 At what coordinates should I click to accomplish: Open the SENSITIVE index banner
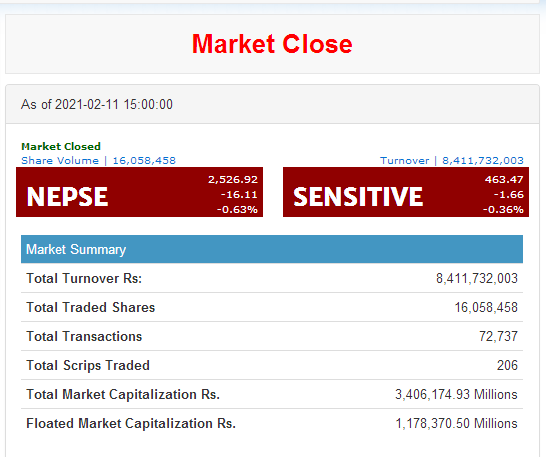click(406, 192)
